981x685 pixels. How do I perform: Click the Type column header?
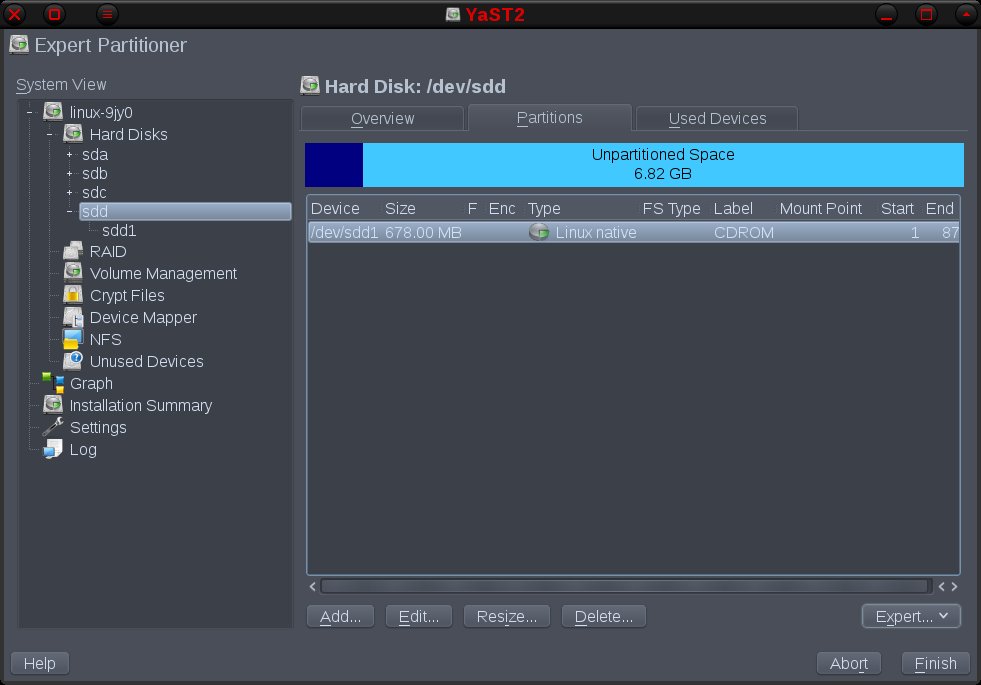[544, 208]
